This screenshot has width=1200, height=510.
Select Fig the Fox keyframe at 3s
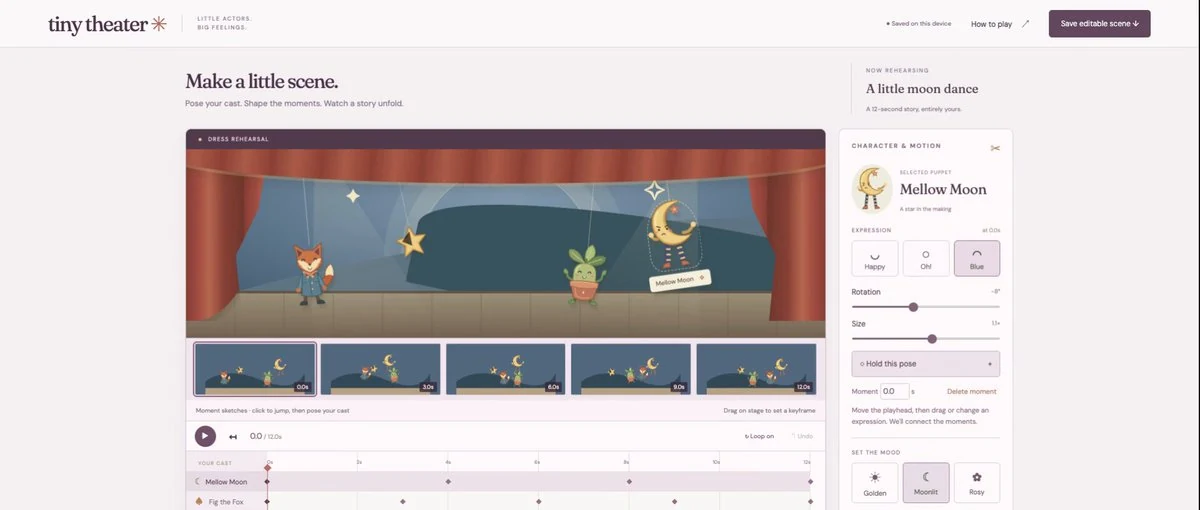coord(403,501)
